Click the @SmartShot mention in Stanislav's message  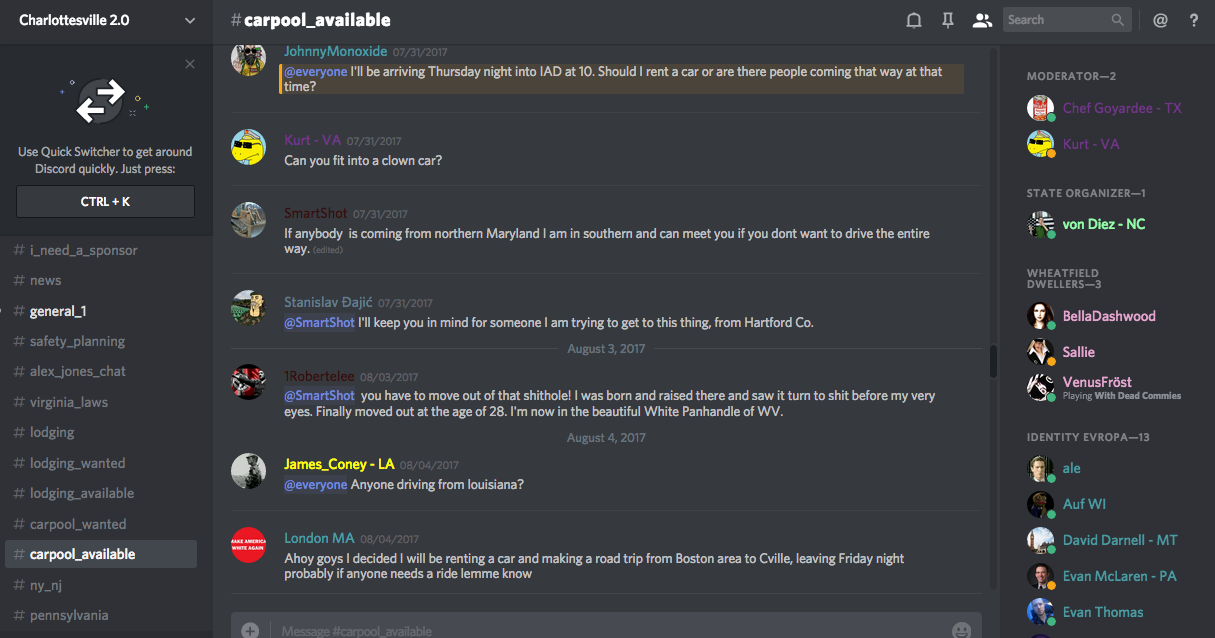[320, 323]
